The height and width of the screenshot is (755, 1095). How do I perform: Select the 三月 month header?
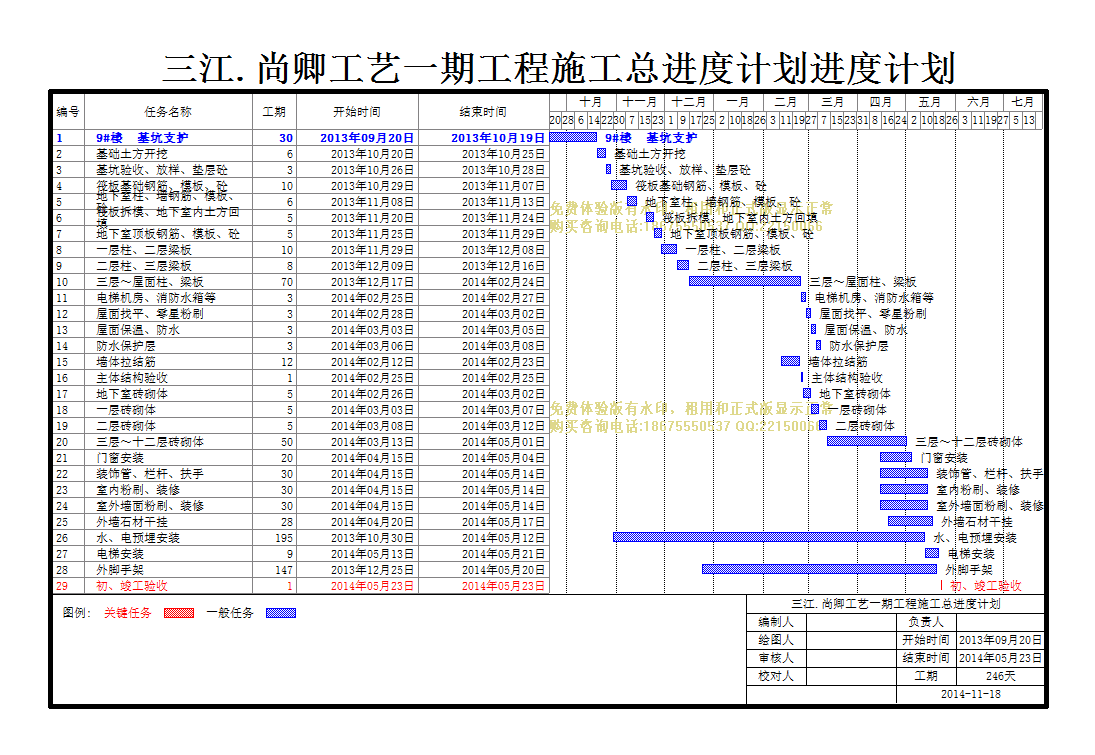(x=832, y=102)
